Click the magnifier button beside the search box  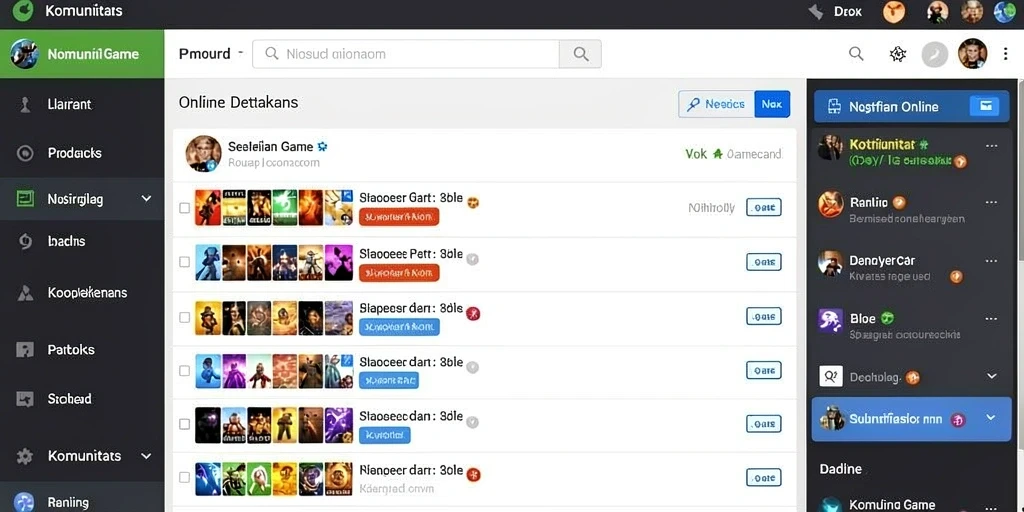tap(581, 54)
